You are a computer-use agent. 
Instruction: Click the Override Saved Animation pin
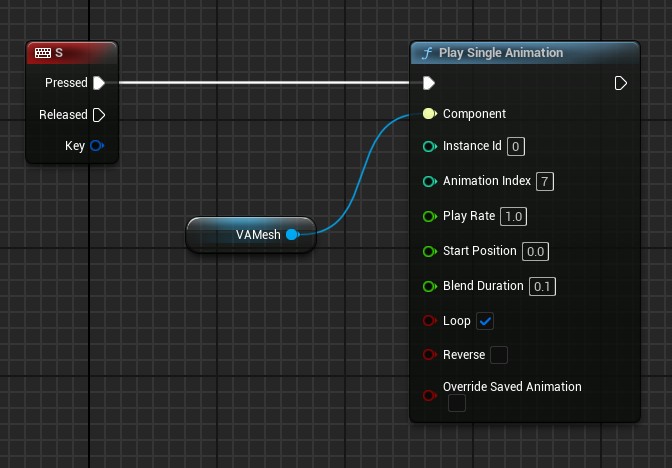click(429, 395)
